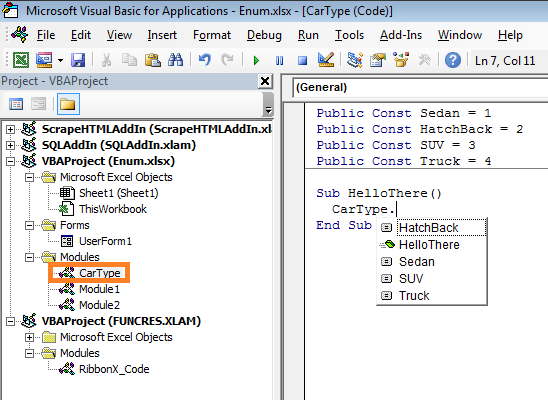Click the Find binoculars icon
This screenshot has width=548, height=400.
point(175,60)
